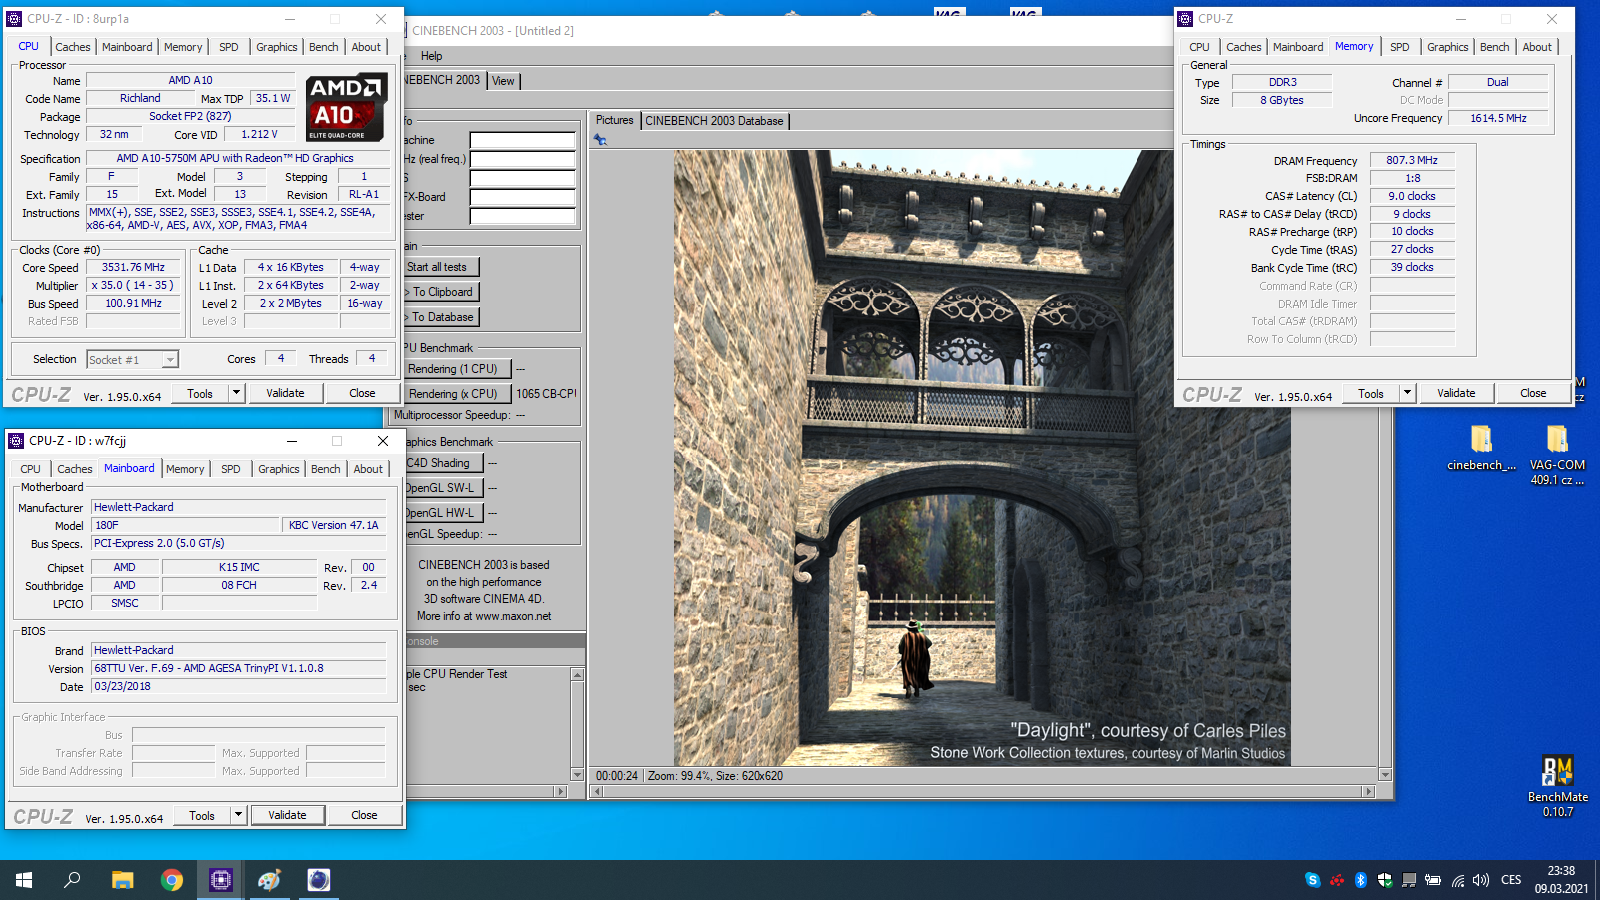Screen dimensions: 1600x900
Task: Click the Machine input field
Action: pyautogui.click(x=523, y=141)
